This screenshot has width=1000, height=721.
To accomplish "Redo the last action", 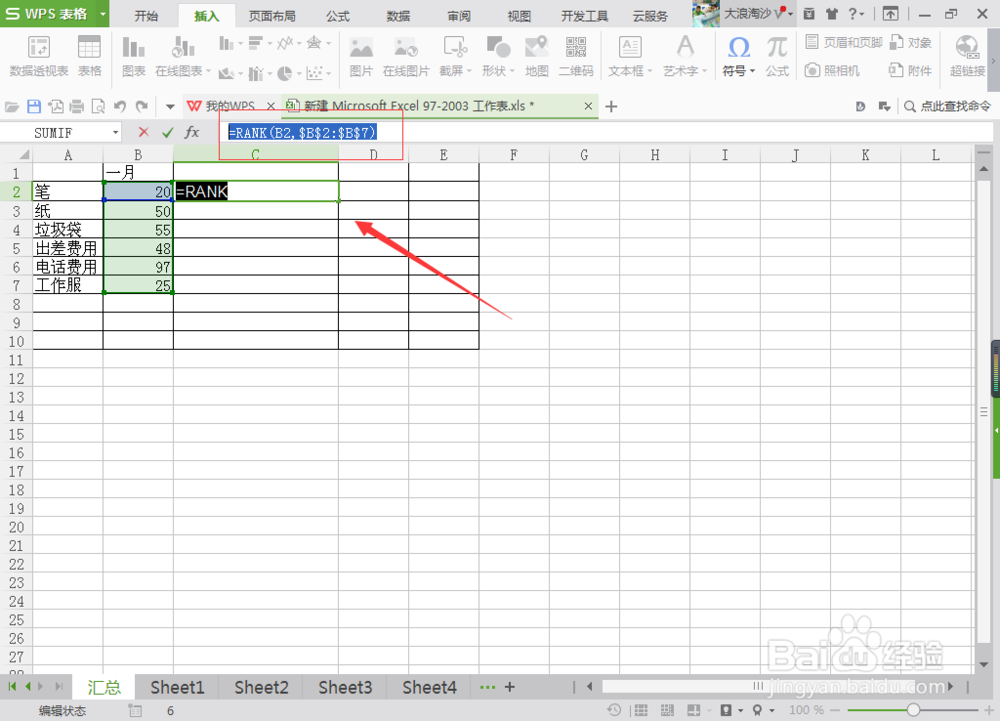I will (x=142, y=106).
